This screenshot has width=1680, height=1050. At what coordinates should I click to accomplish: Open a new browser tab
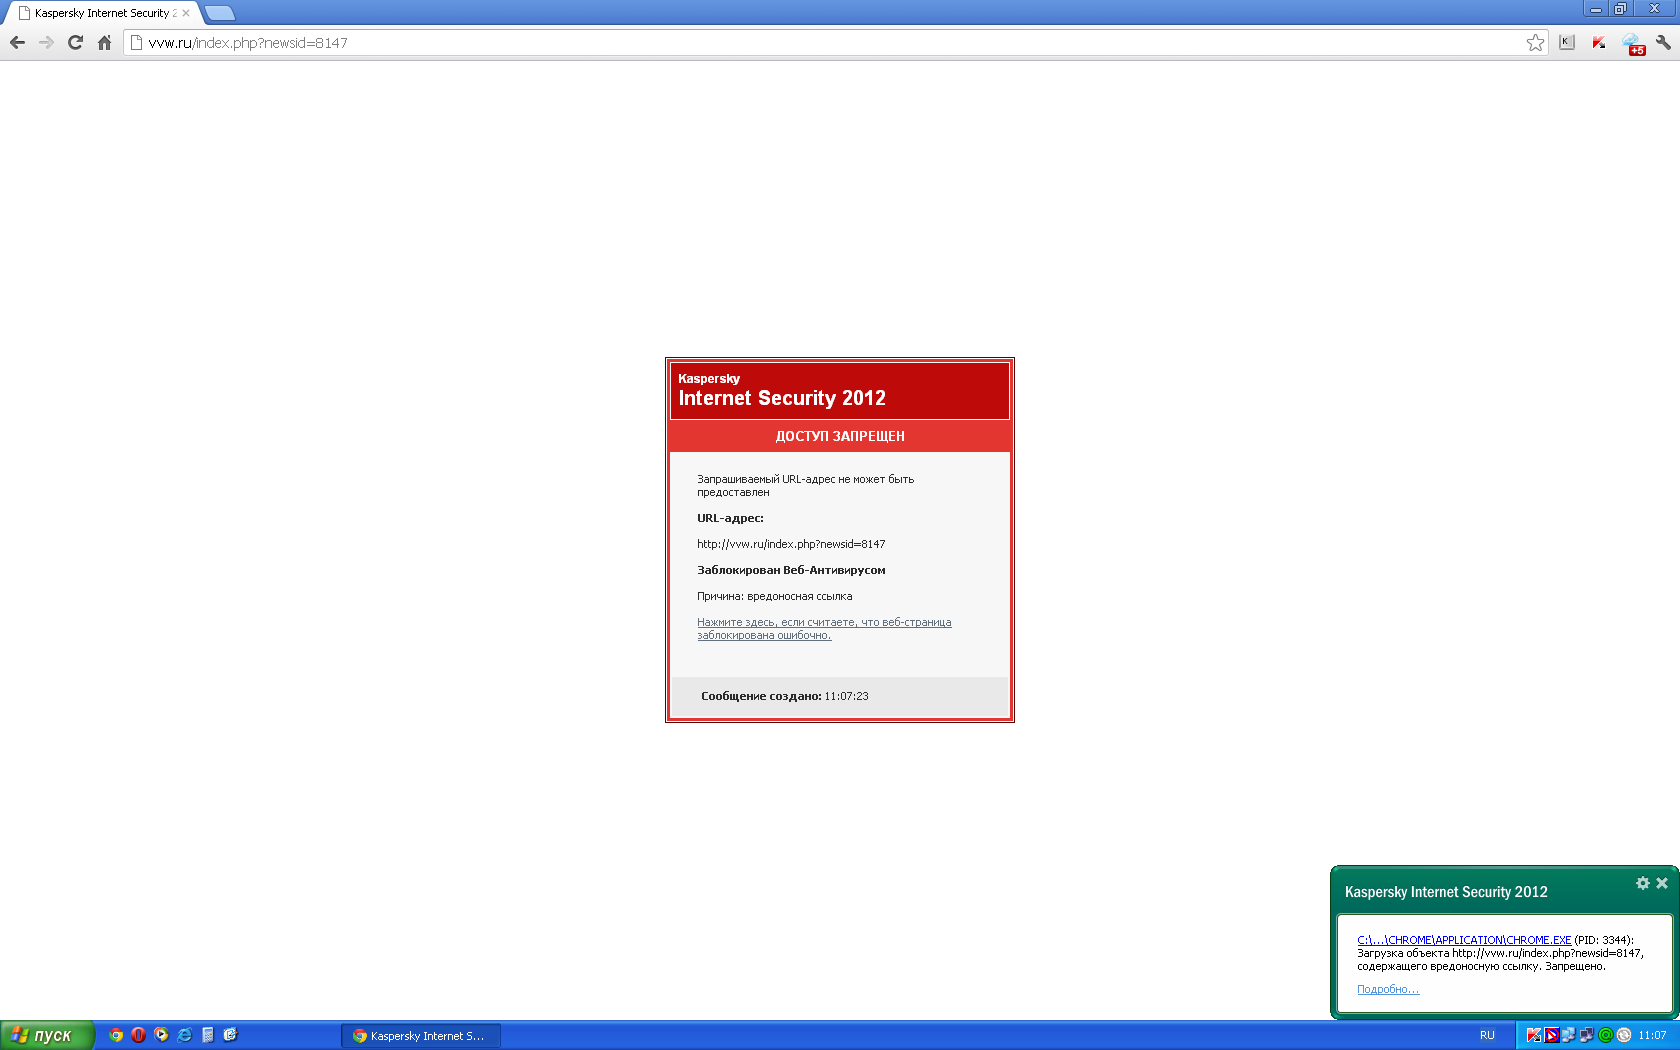pos(219,13)
